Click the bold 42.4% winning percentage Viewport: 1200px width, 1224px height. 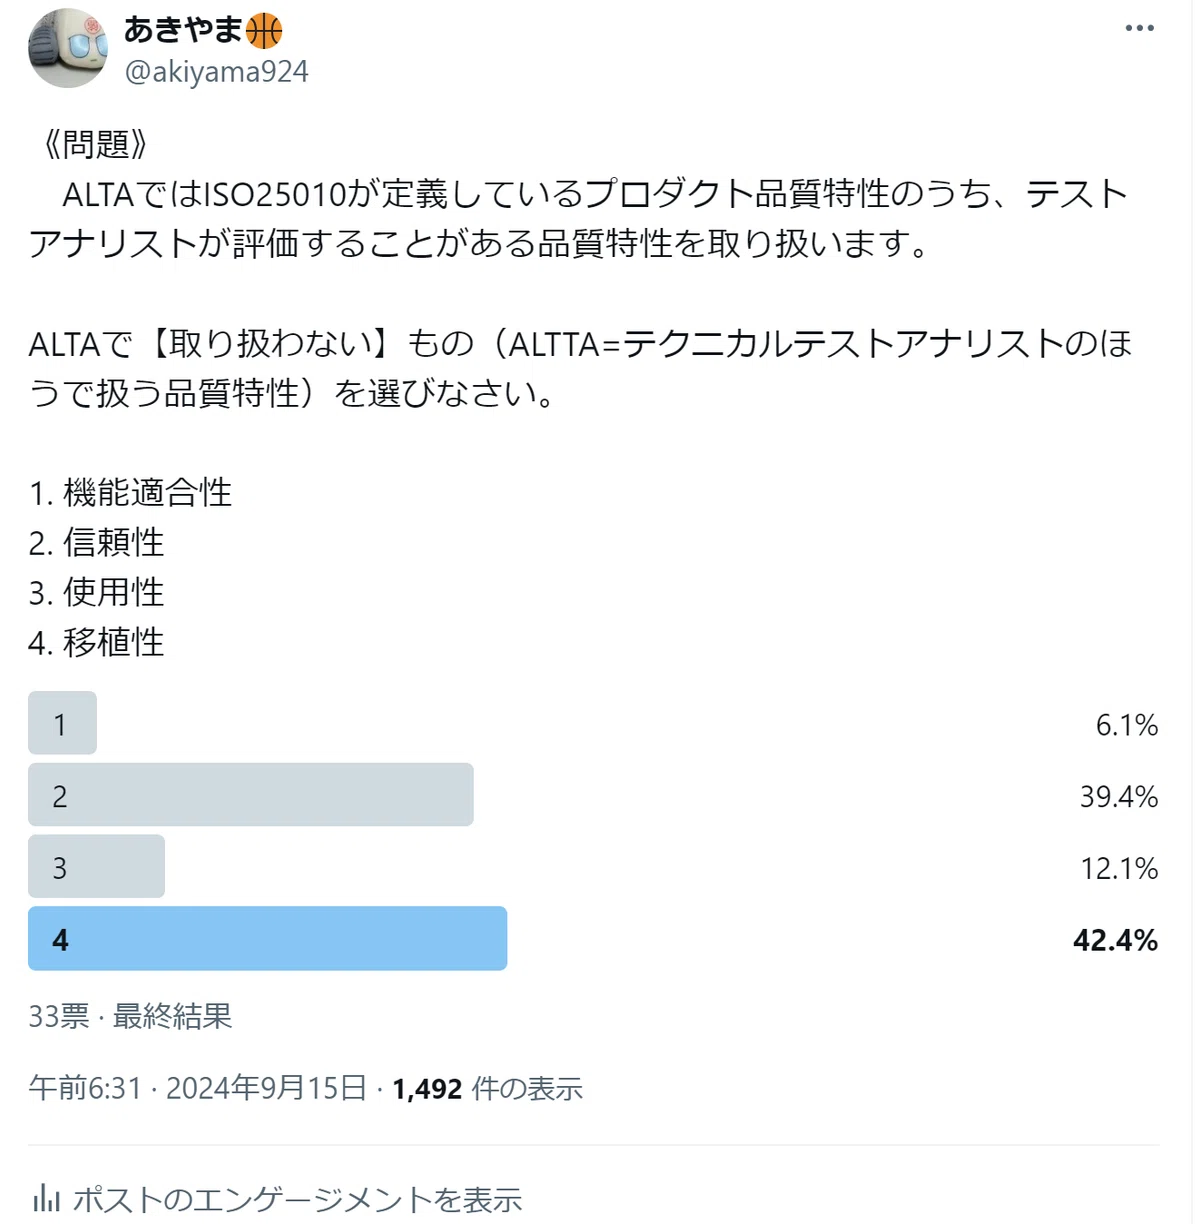point(1115,940)
